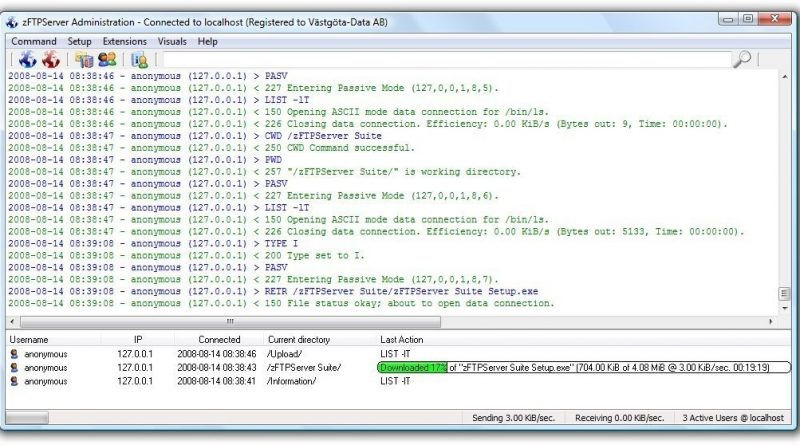Click the vertical scrollbar thumb of the log
This screenshot has height=445, width=800.
click(x=784, y=294)
